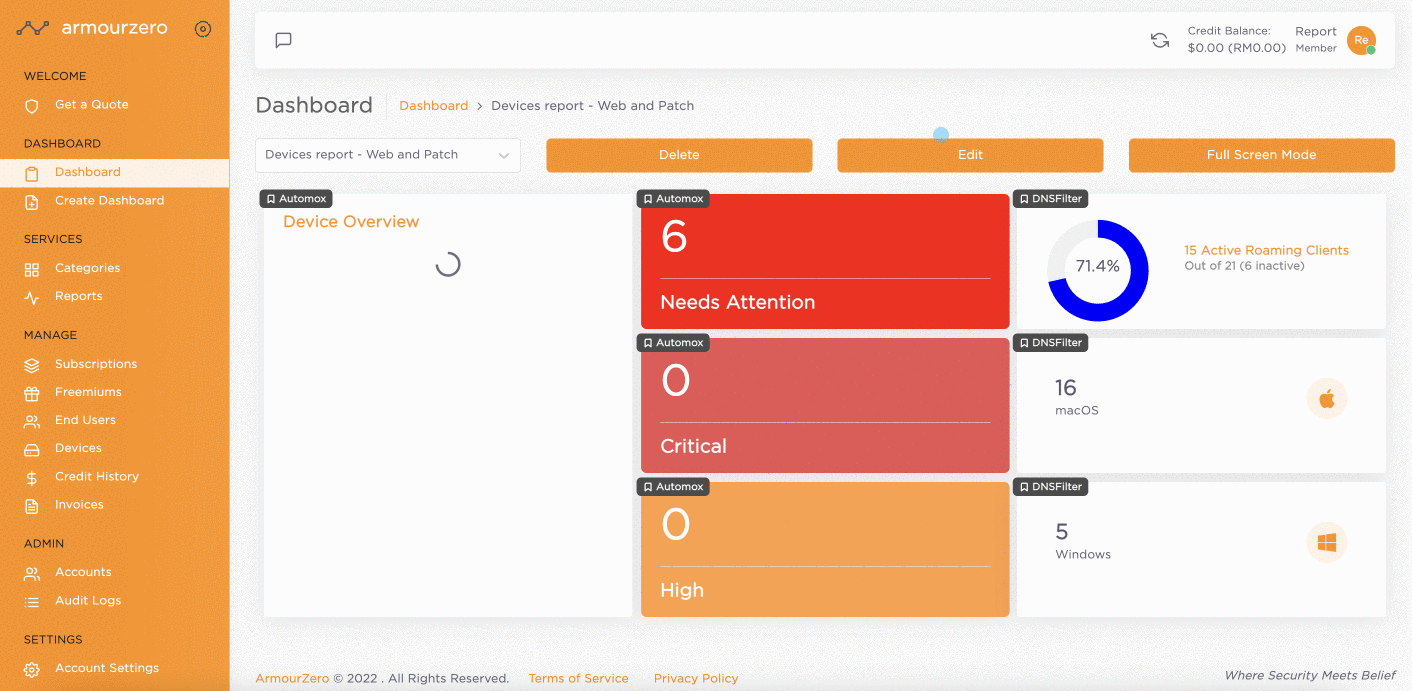The width and height of the screenshot is (1412, 691).
Task: Click the bookmark icon on Roaming Clients DNSFilter tag
Action: [1024, 199]
